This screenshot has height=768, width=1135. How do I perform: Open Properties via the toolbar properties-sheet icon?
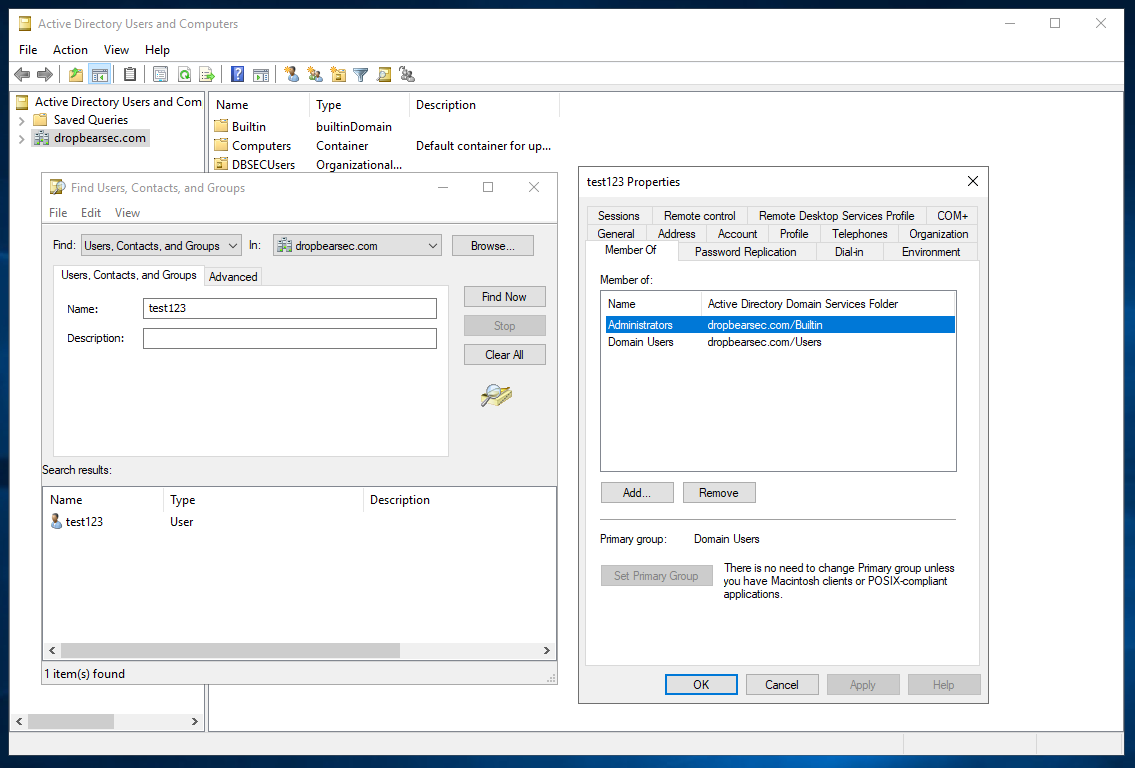(x=161, y=75)
